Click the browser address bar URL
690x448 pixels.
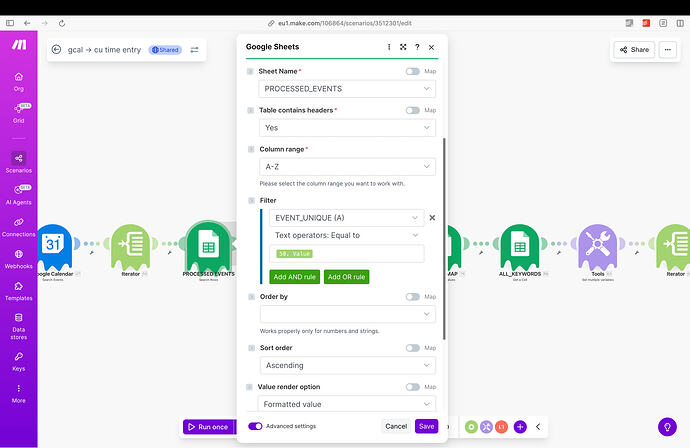click(344, 23)
